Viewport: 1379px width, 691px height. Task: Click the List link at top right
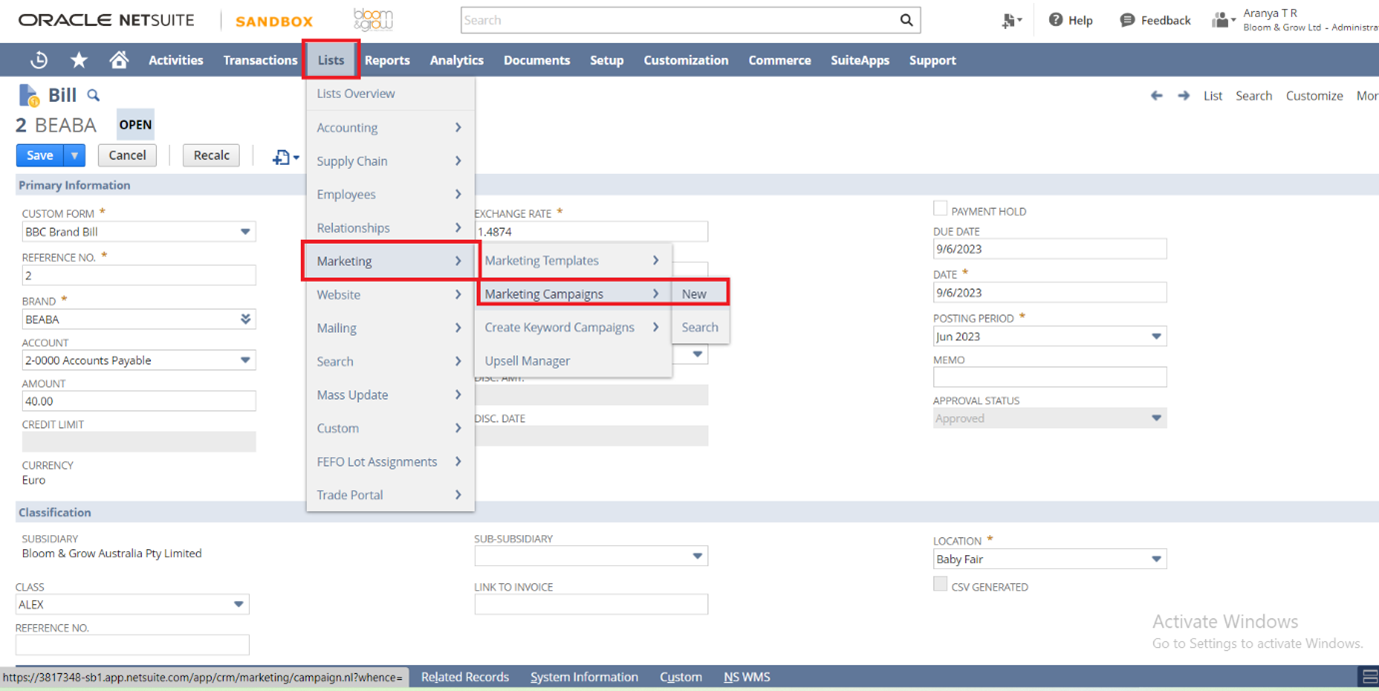[x=1213, y=96]
